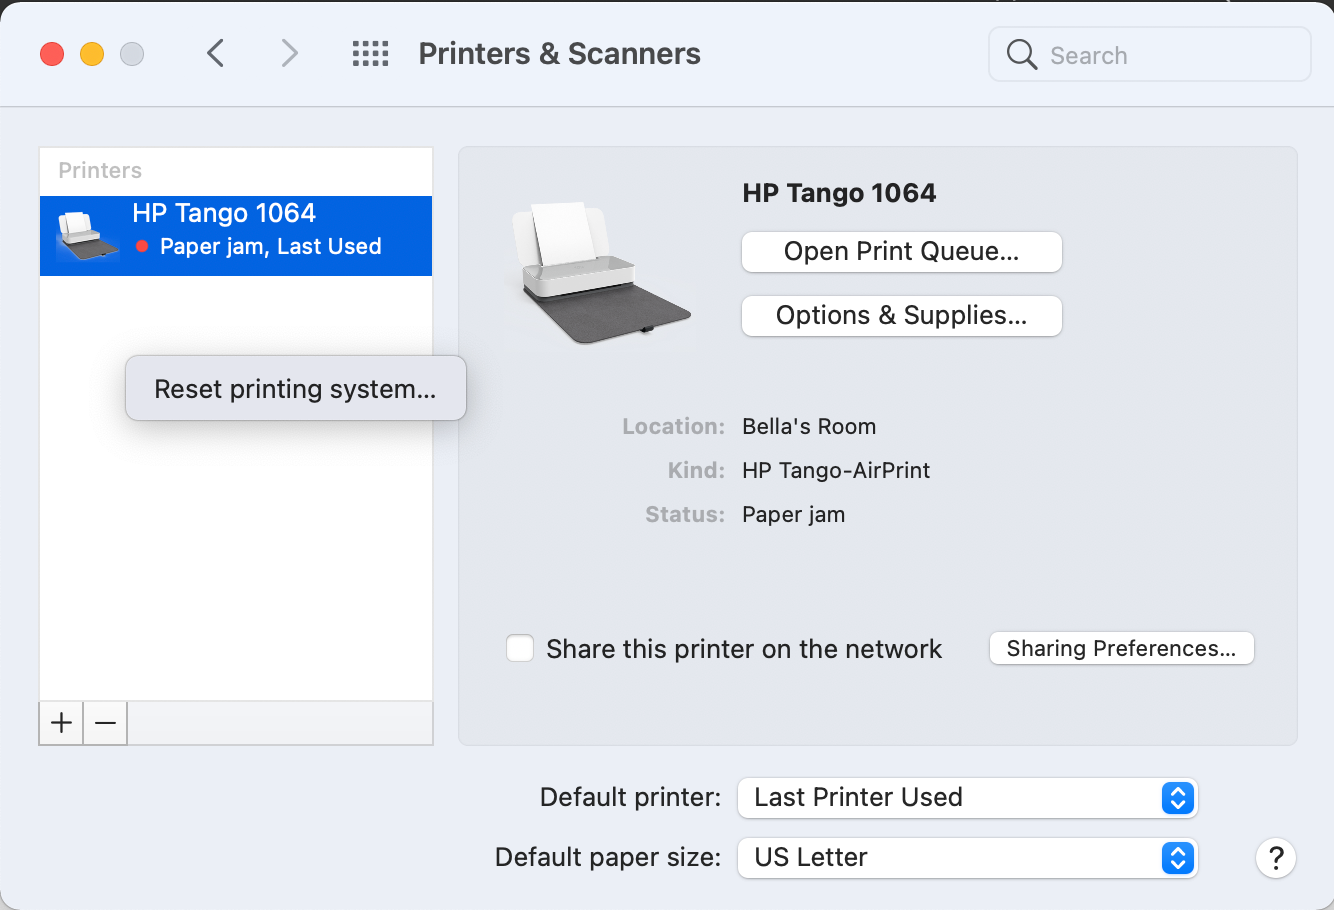Go forward with the right chevron
This screenshot has height=910, width=1334.
click(x=289, y=53)
